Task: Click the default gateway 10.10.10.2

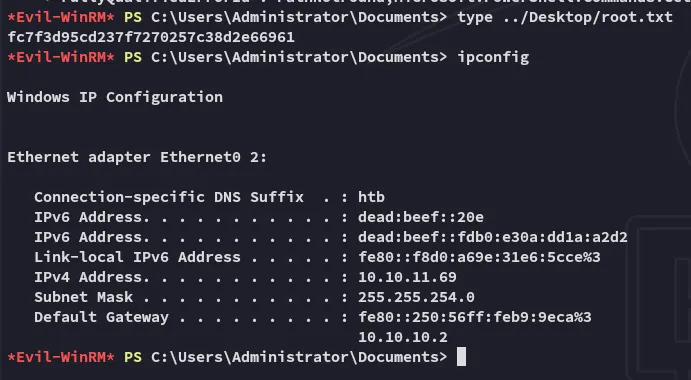Action: point(403,337)
